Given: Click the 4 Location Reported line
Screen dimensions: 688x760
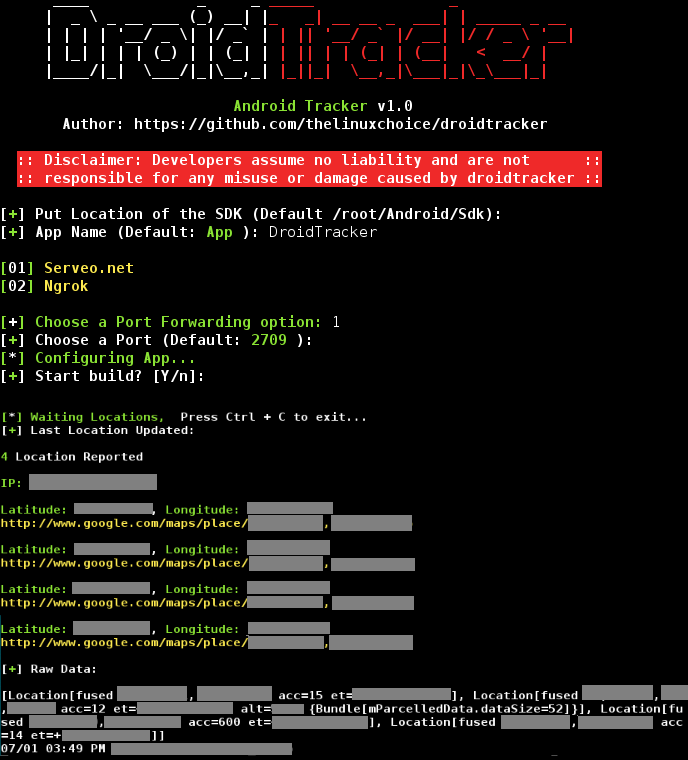Looking at the screenshot, I should [x=72, y=457].
